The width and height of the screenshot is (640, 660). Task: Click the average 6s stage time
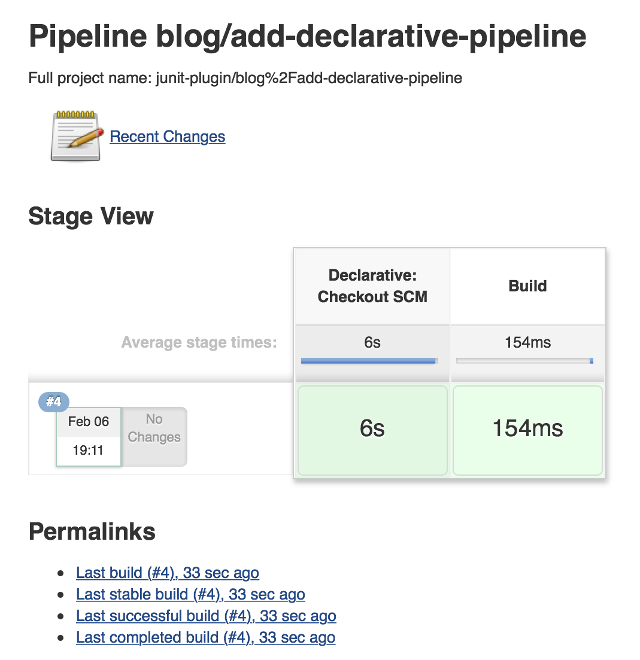[x=372, y=342]
